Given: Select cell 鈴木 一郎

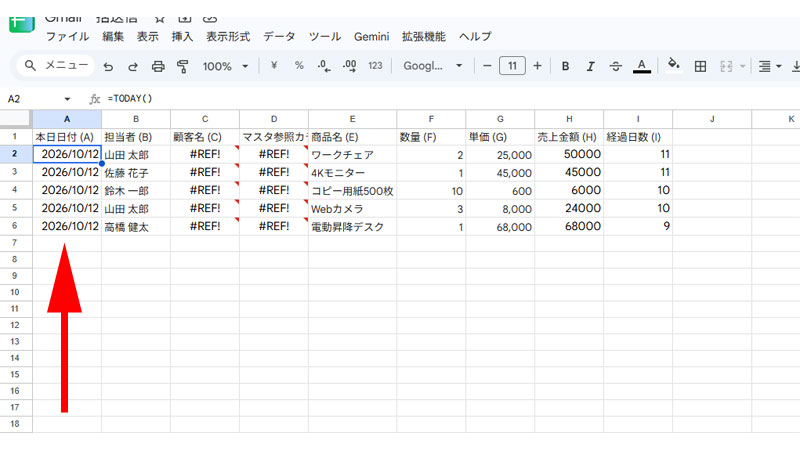Looking at the screenshot, I should [136, 190].
